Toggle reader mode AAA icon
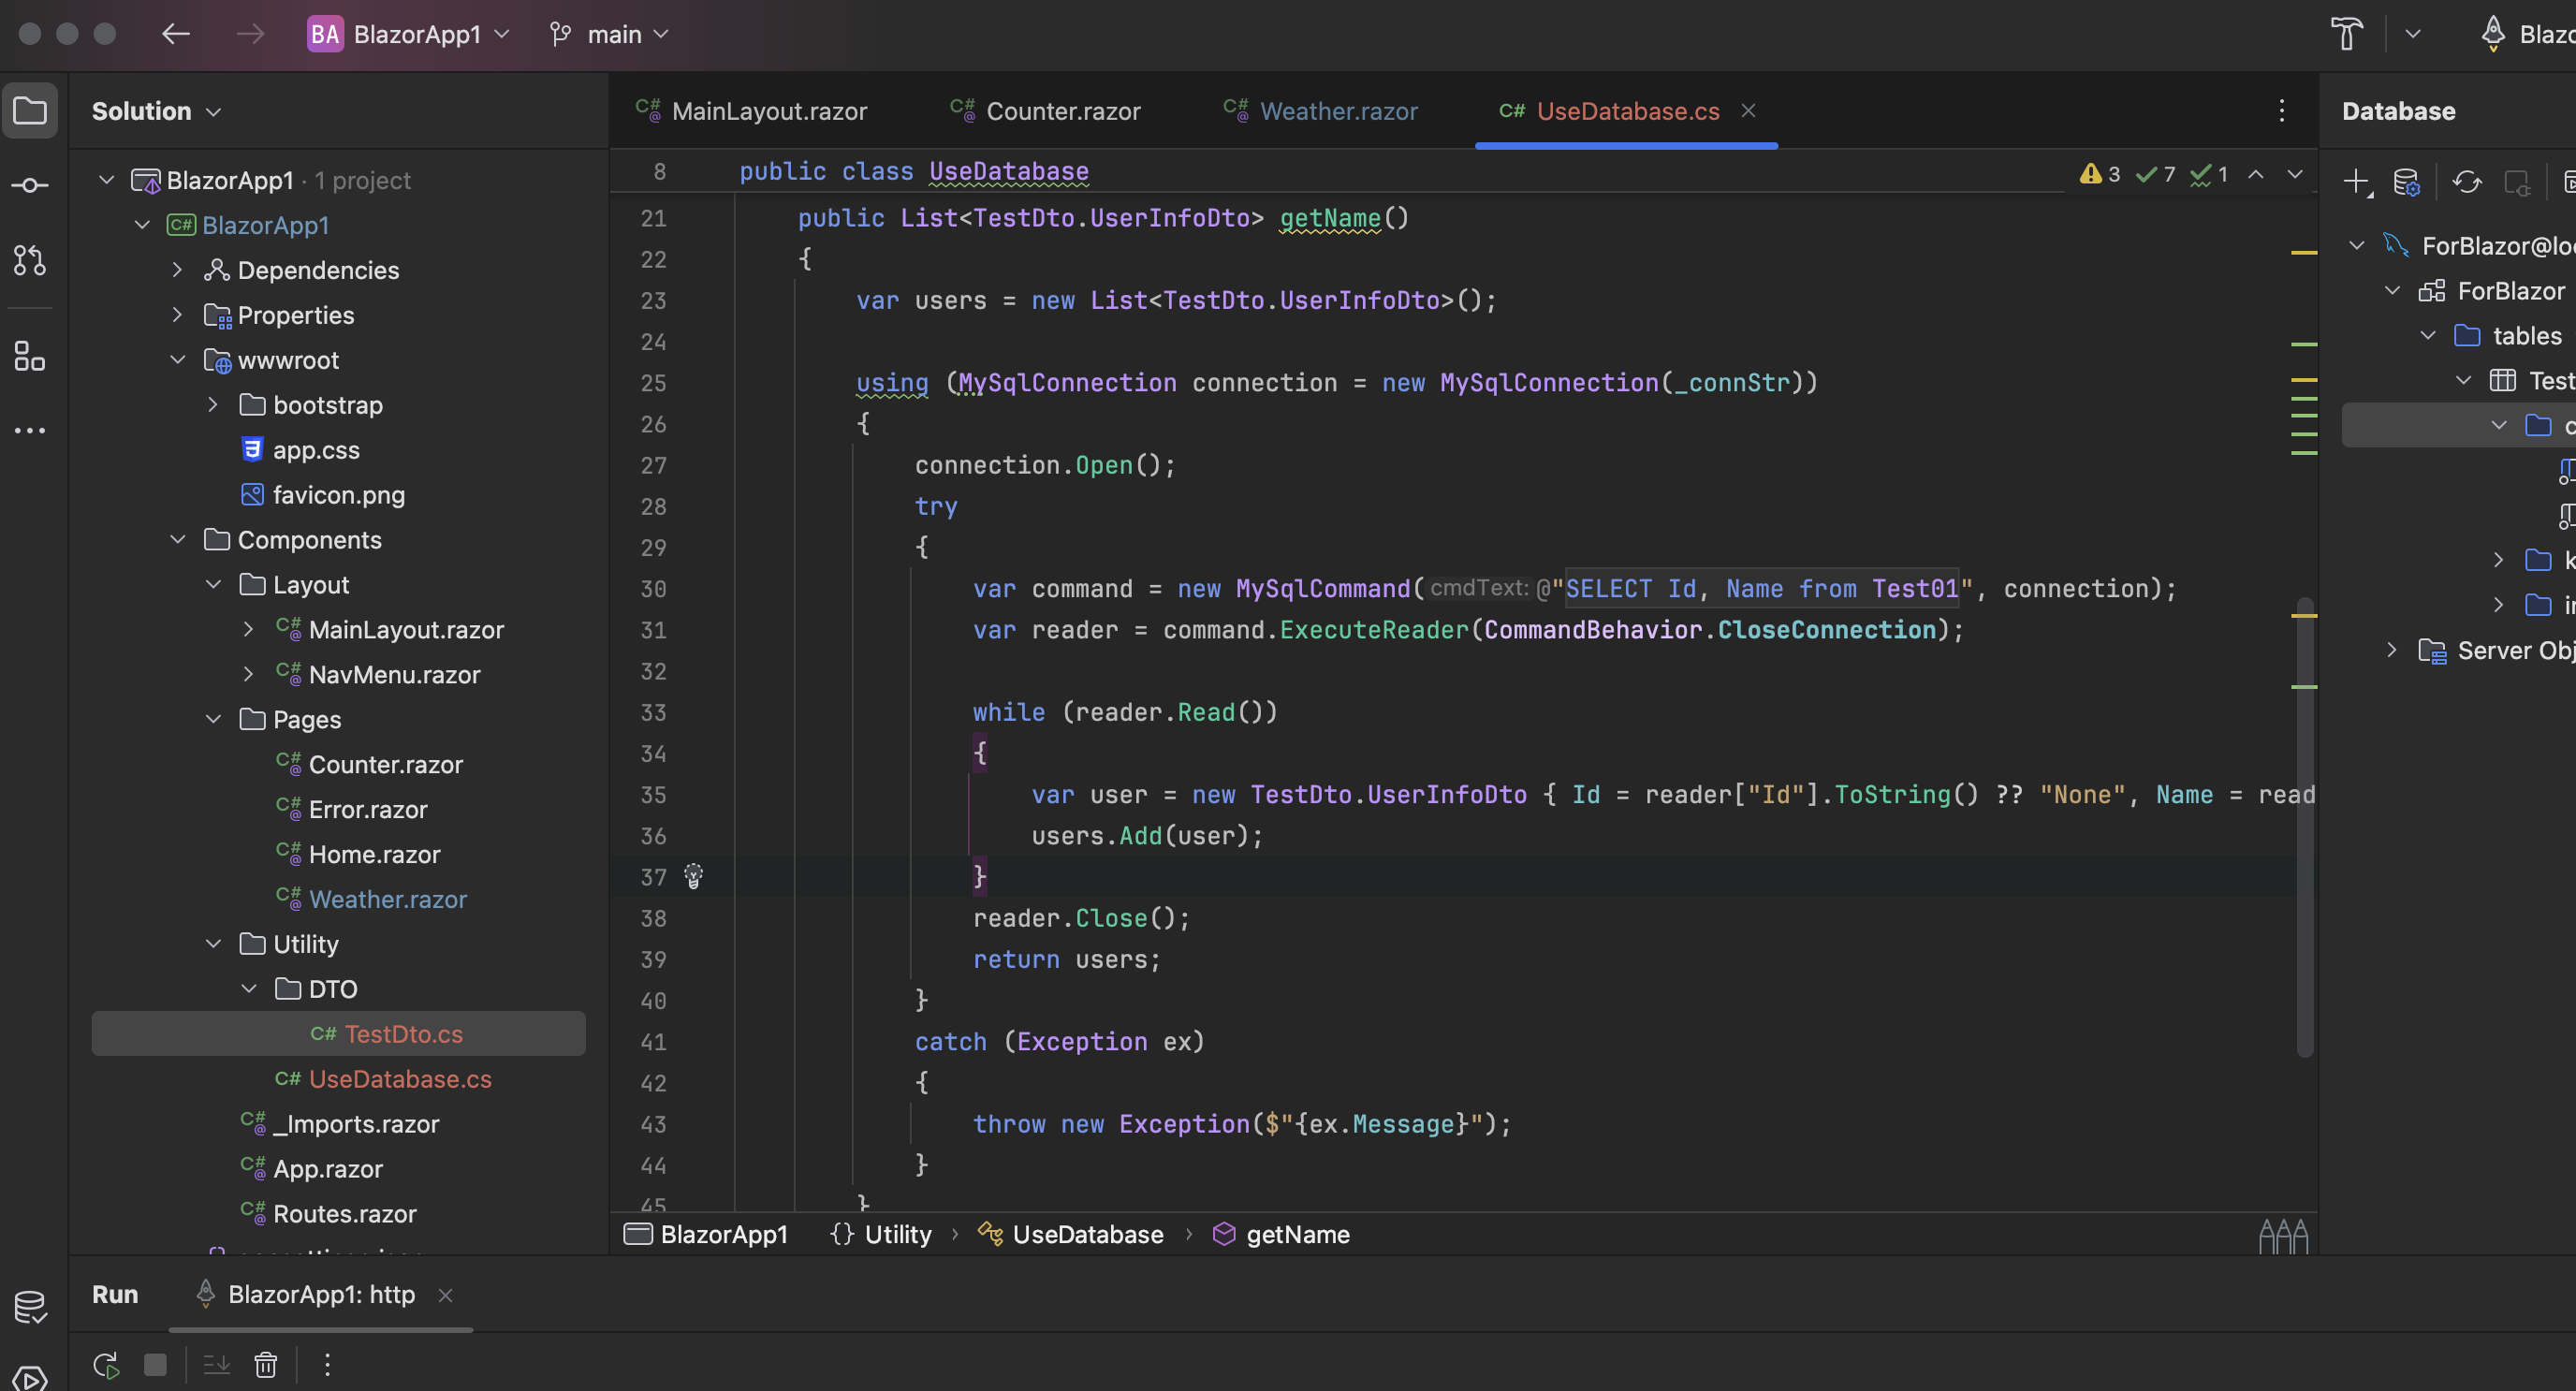The height and width of the screenshot is (1391, 2576). 2283,1236
